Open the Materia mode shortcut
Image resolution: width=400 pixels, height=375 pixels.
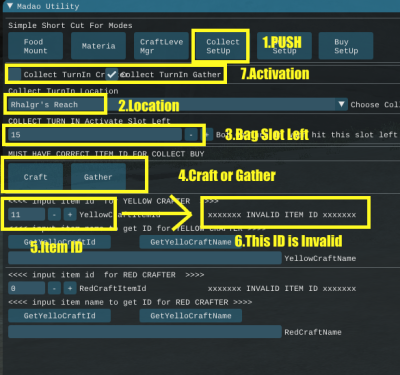tap(98, 46)
